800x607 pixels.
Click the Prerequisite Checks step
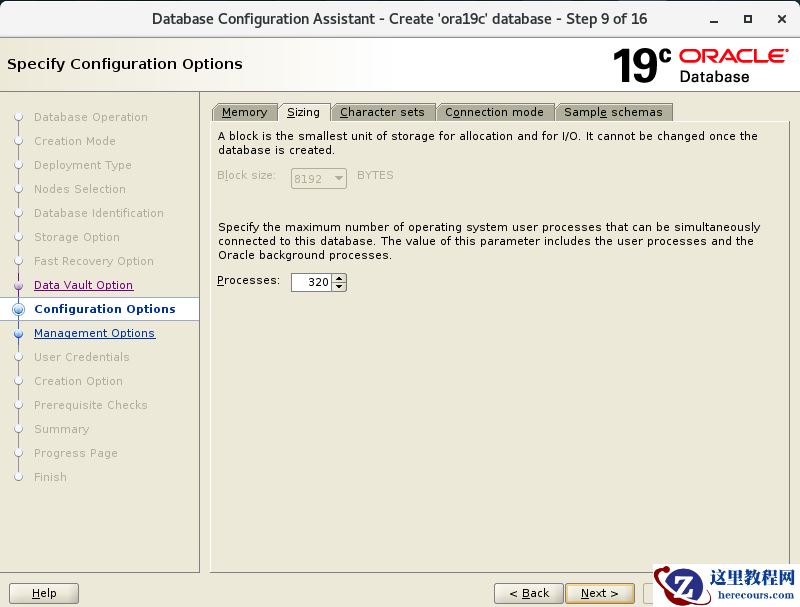click(91, 405)
